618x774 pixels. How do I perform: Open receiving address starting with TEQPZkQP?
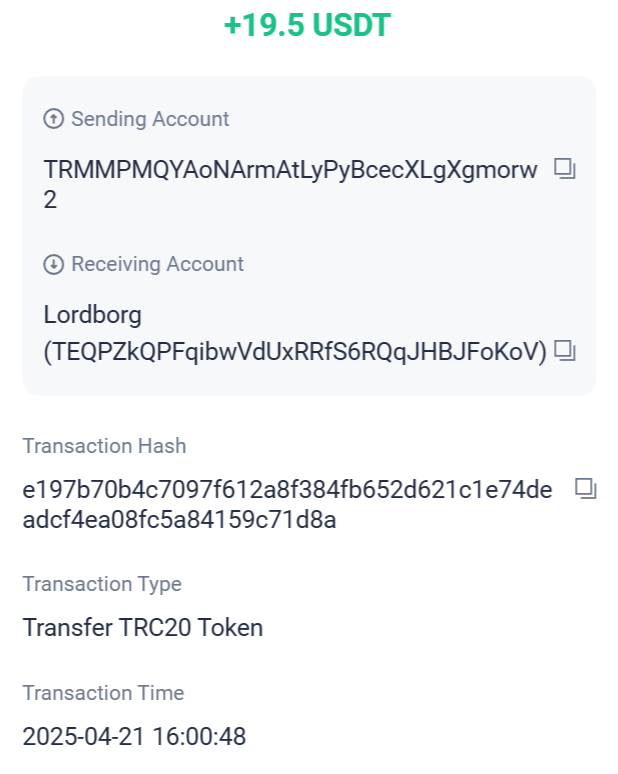(x=295, y=351)
